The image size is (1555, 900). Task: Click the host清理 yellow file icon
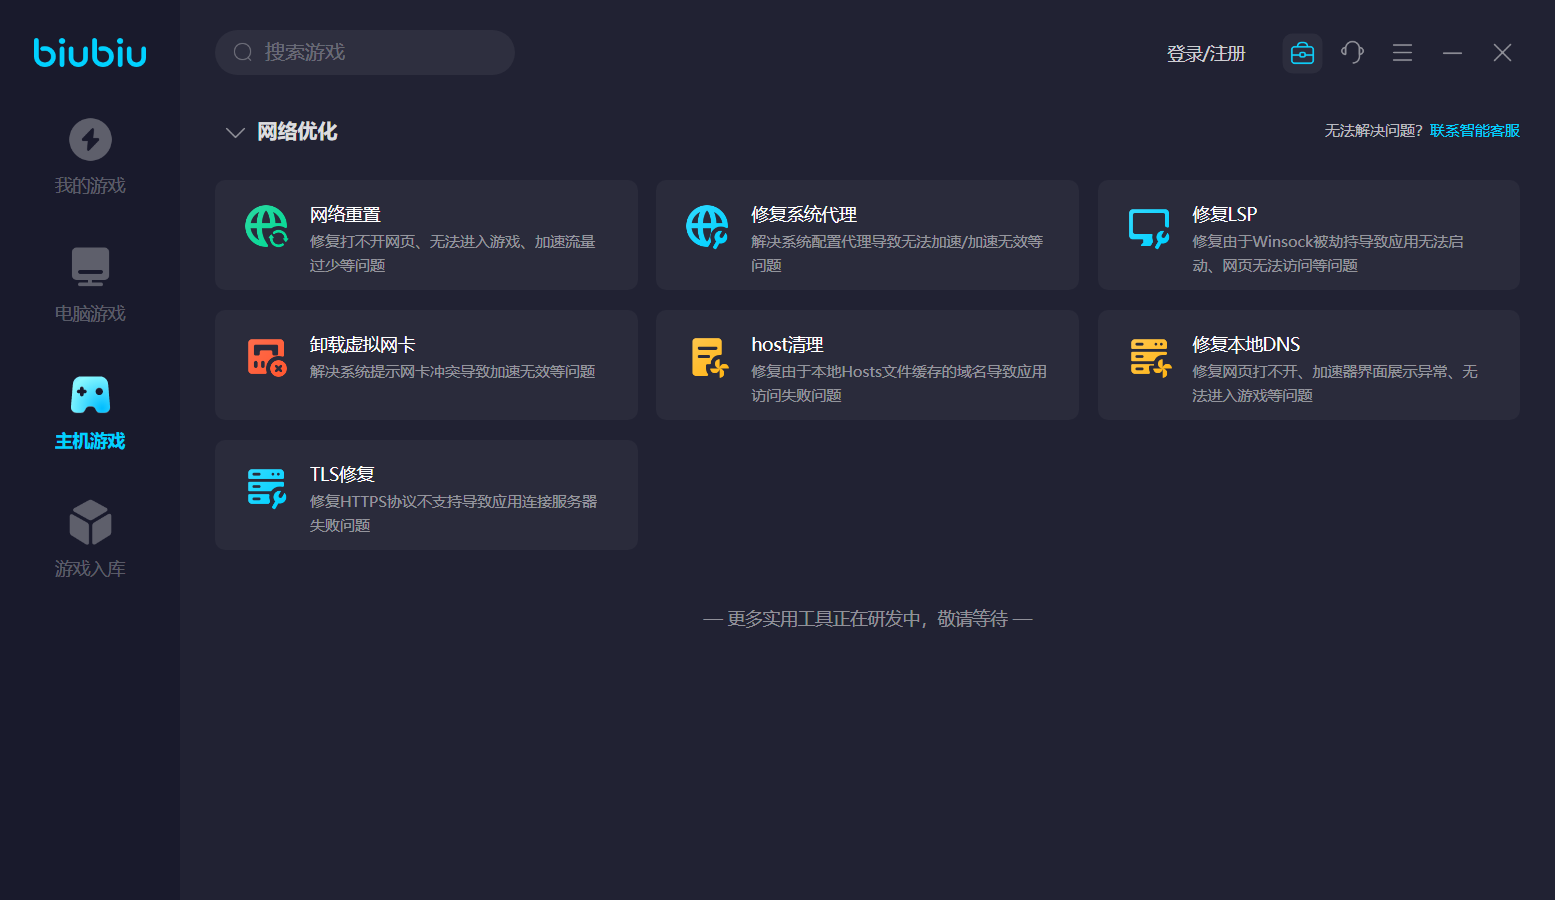tap(709, 357)
